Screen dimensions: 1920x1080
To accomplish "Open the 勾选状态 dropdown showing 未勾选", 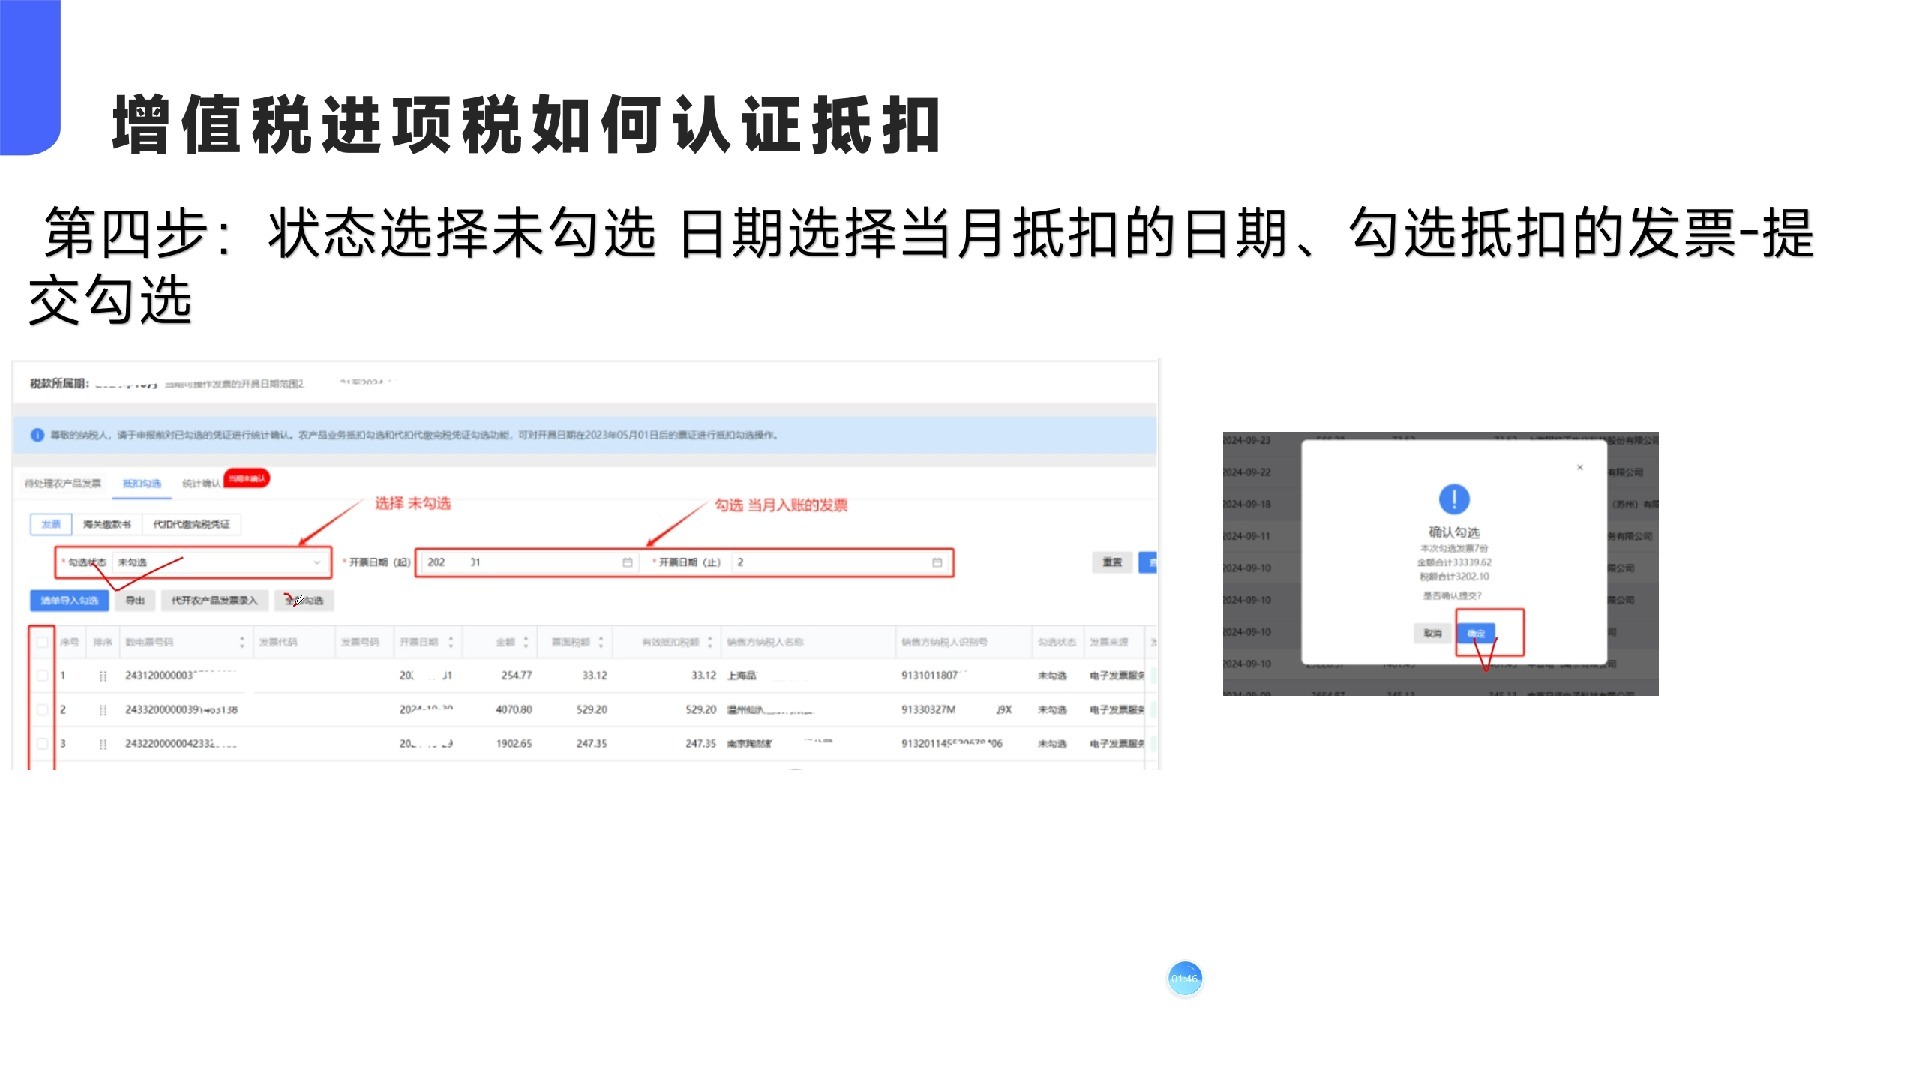I will pyautogui.click(x=218, y=563).
